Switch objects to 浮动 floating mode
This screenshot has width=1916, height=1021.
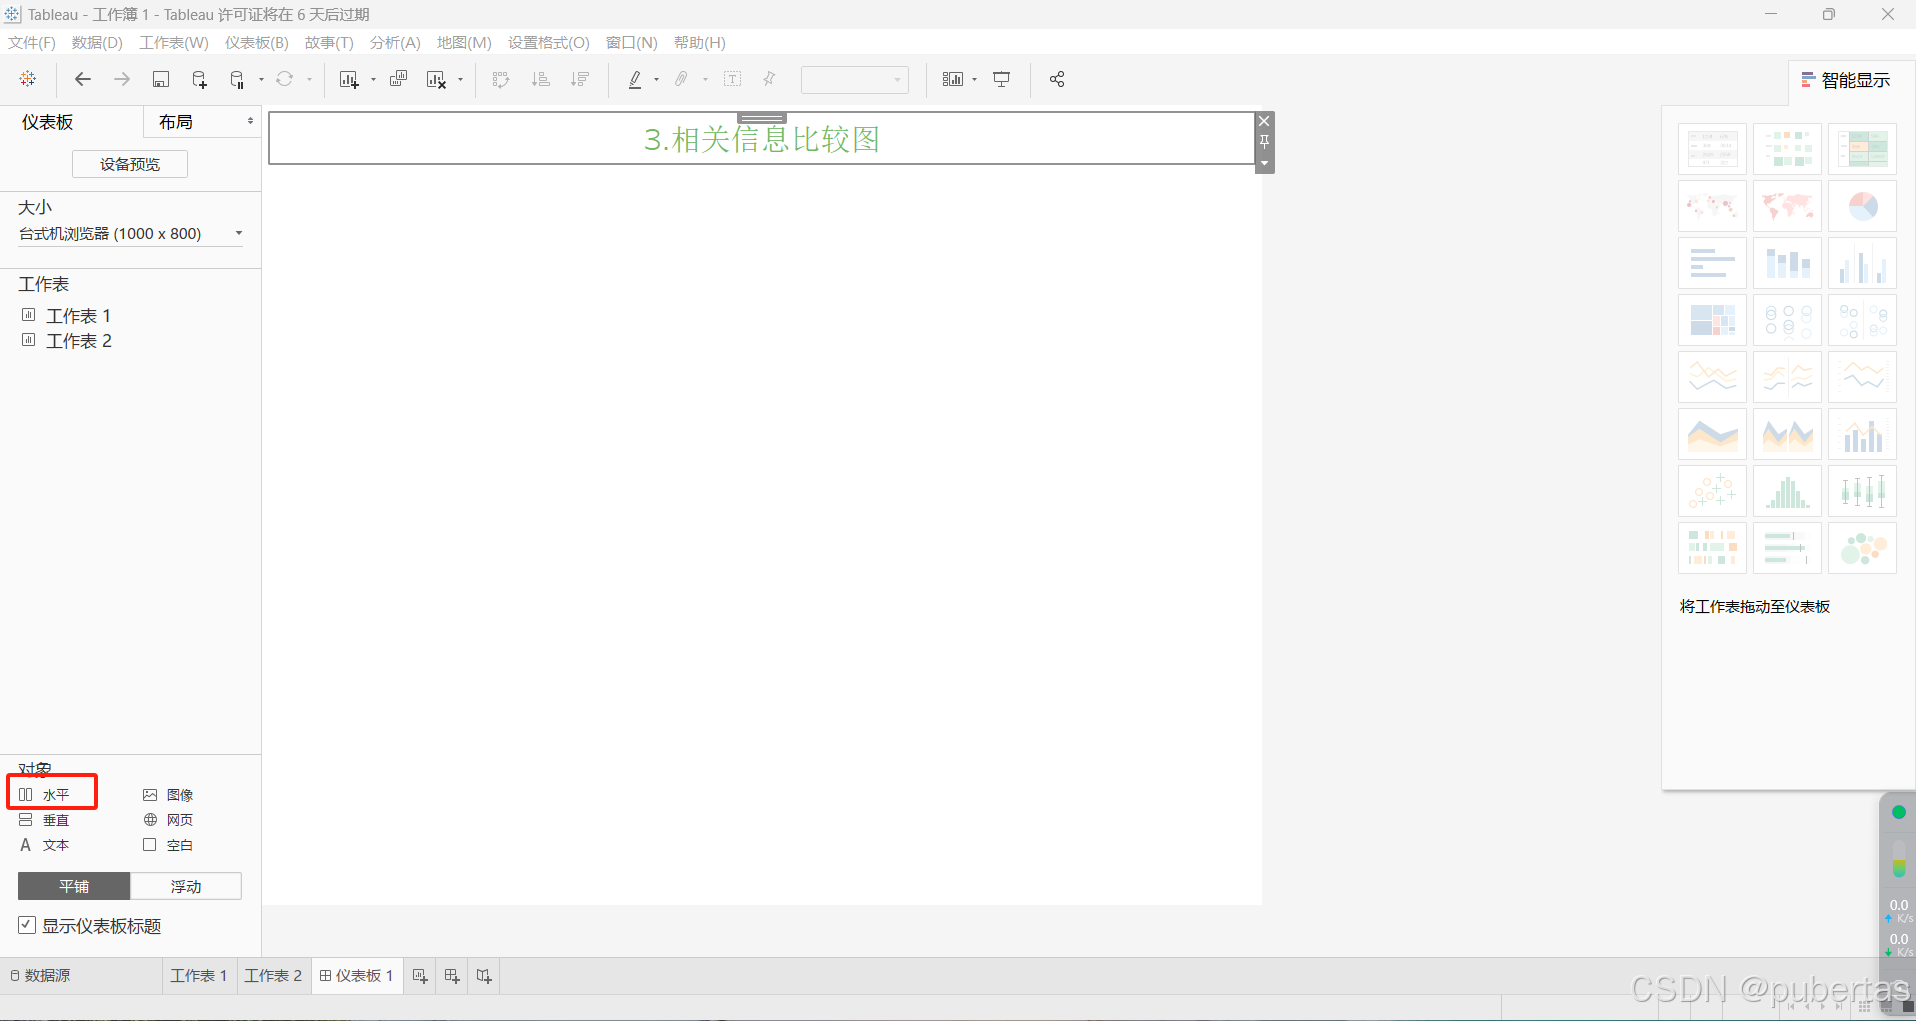[x=186, y=886]
